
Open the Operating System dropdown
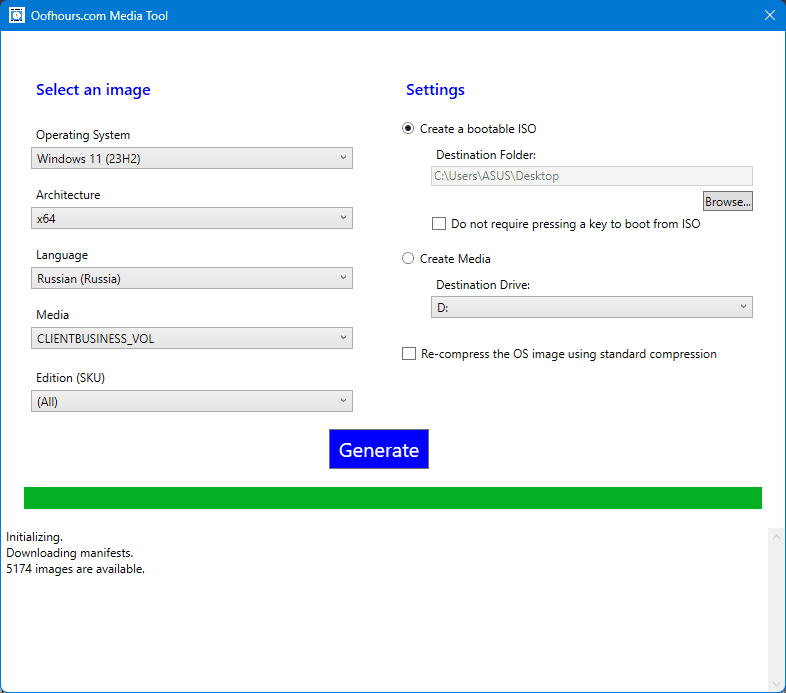[x=191, y=158]
